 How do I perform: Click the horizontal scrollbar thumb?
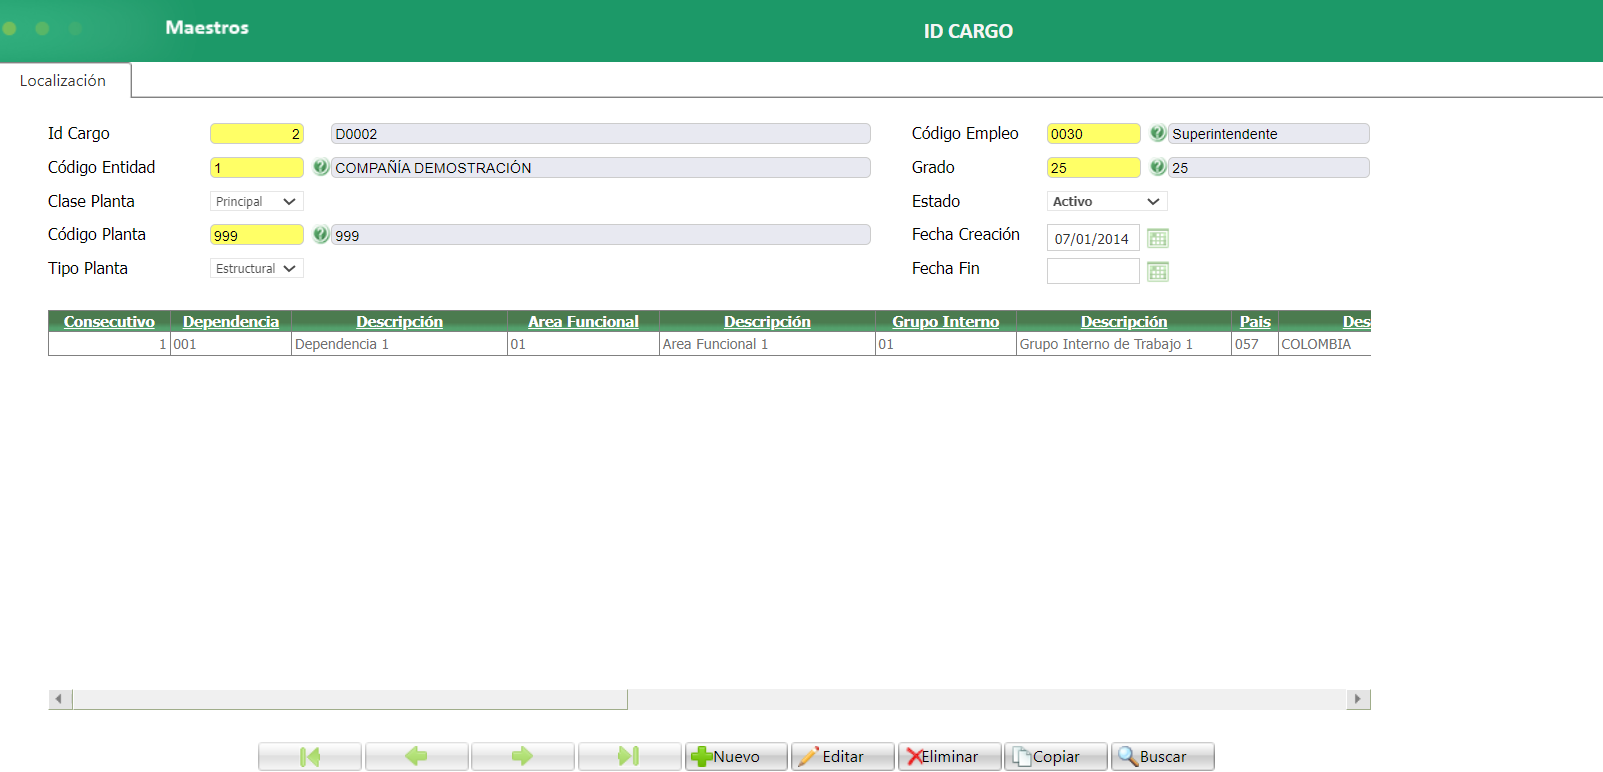pos(350,699)
